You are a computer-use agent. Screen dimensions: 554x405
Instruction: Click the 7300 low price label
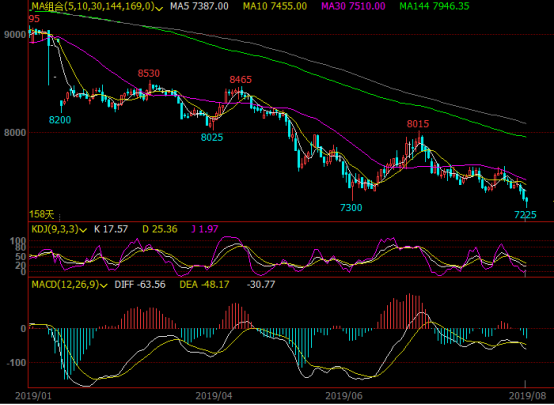click(351, 208)
